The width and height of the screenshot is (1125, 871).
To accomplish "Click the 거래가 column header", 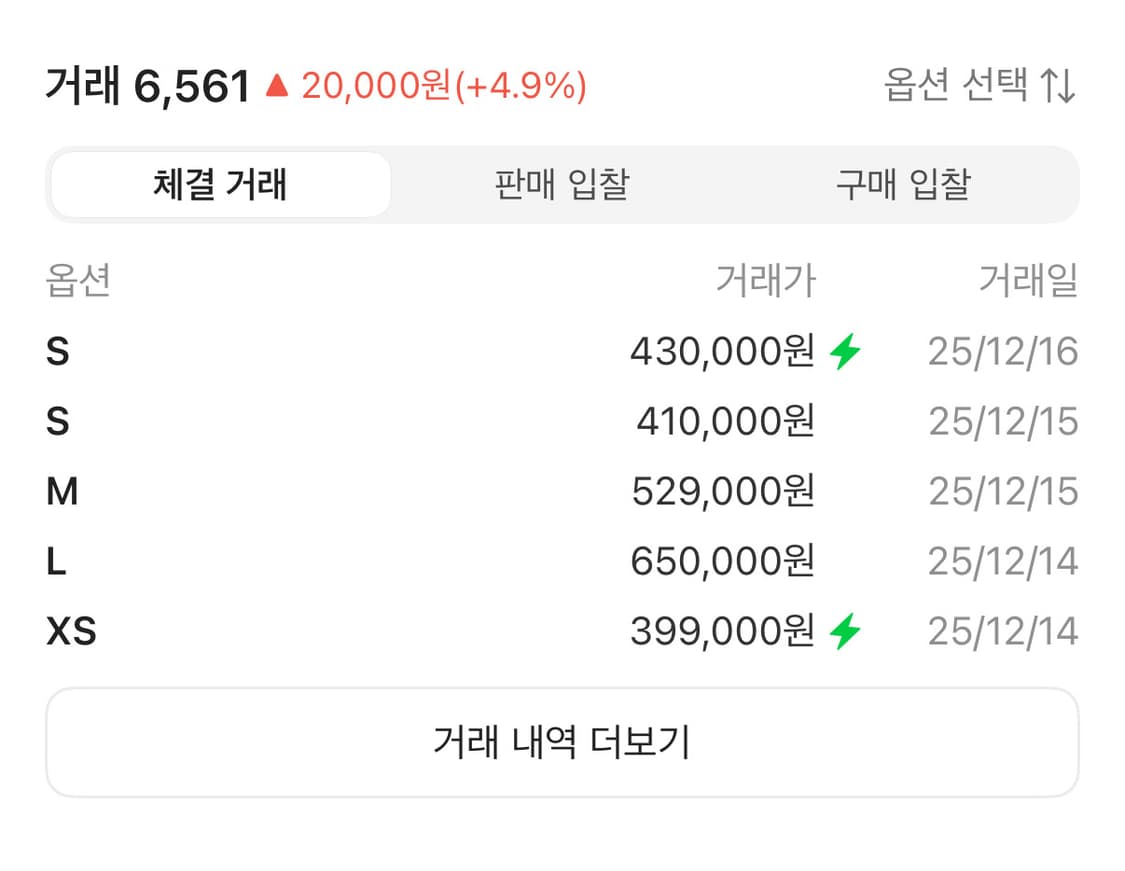I will pyautogui.click(x=766, y=281).
